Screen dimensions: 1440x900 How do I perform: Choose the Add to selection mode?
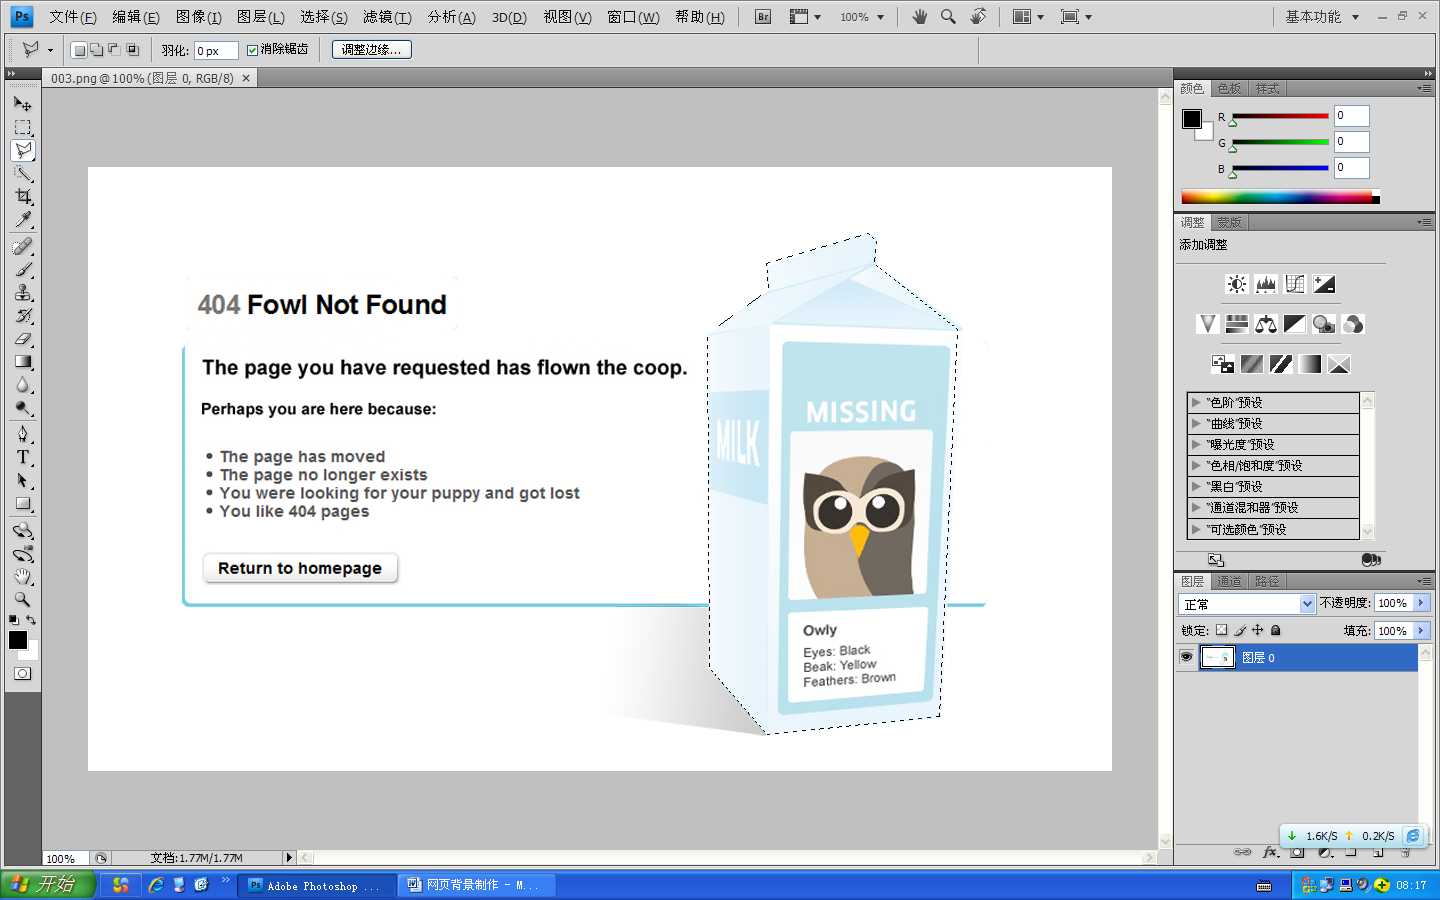point(97,50)
